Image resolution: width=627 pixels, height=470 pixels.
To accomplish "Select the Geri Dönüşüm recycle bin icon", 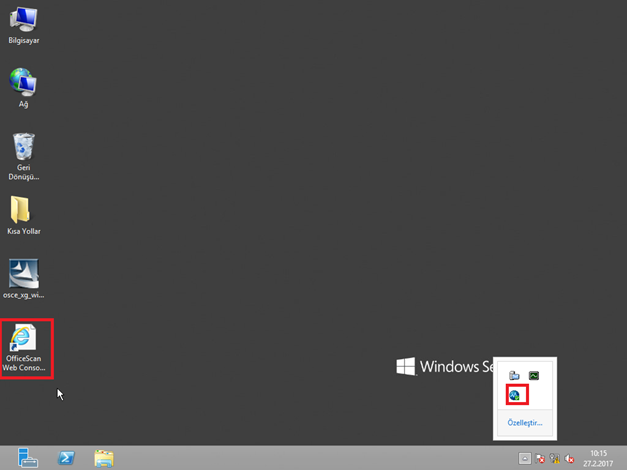I will [x=24, y=156].
